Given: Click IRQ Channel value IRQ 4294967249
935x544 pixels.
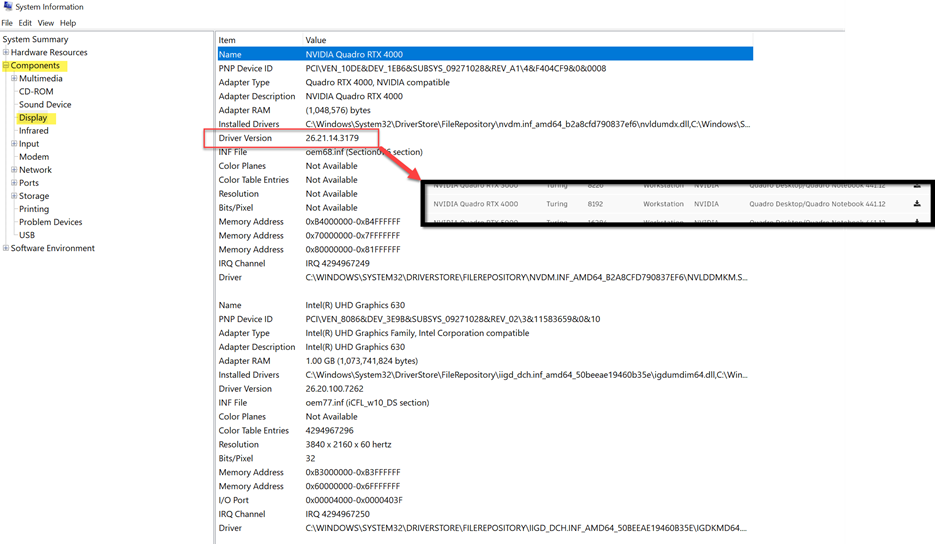Looking at the screenshot, I should tap(338, 263).
